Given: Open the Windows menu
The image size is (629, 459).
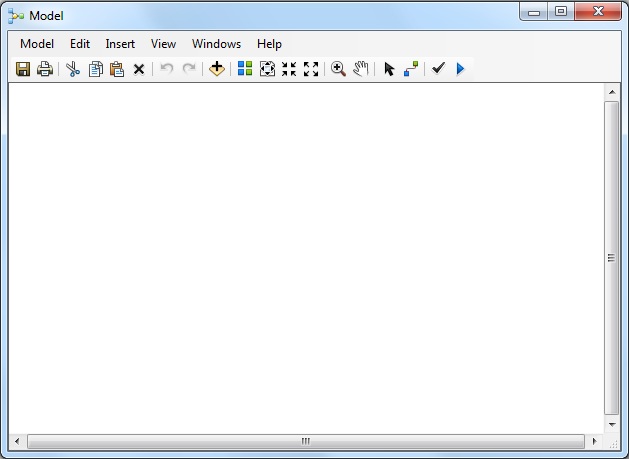Looking at the screenshot, I should [x=216, y=44].
